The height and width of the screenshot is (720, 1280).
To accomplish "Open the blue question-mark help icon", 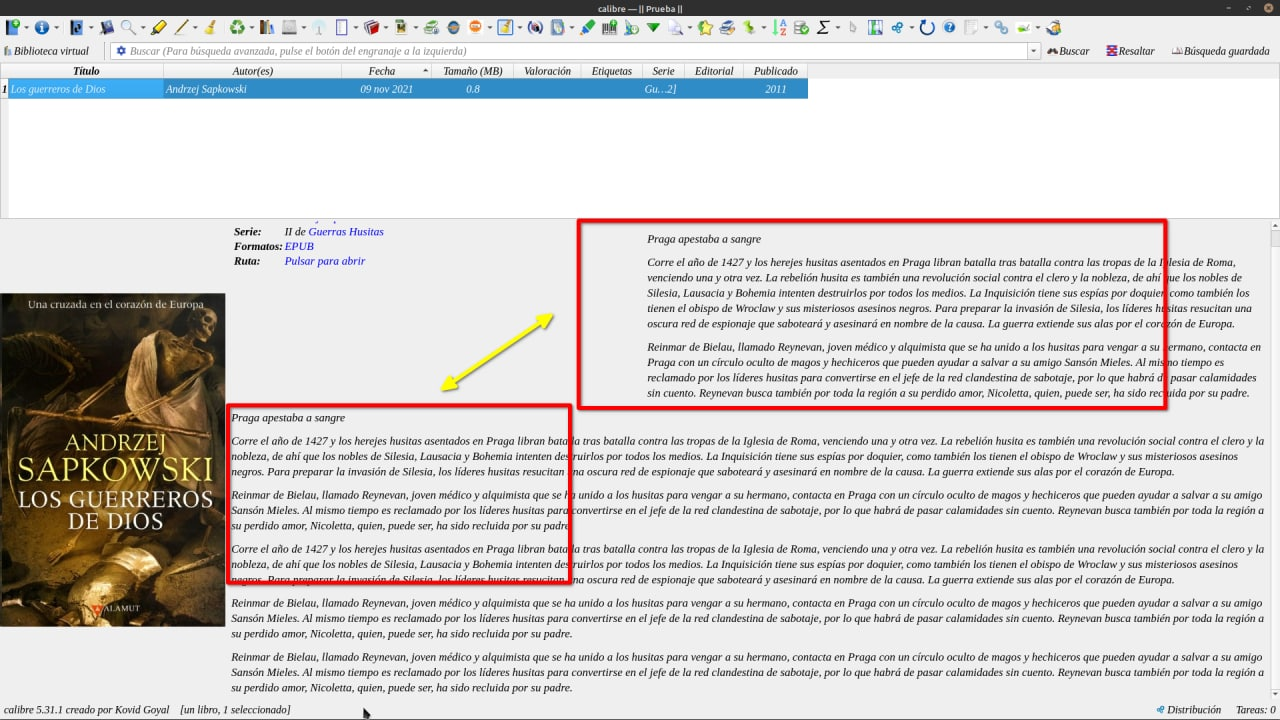I will 949,28.
